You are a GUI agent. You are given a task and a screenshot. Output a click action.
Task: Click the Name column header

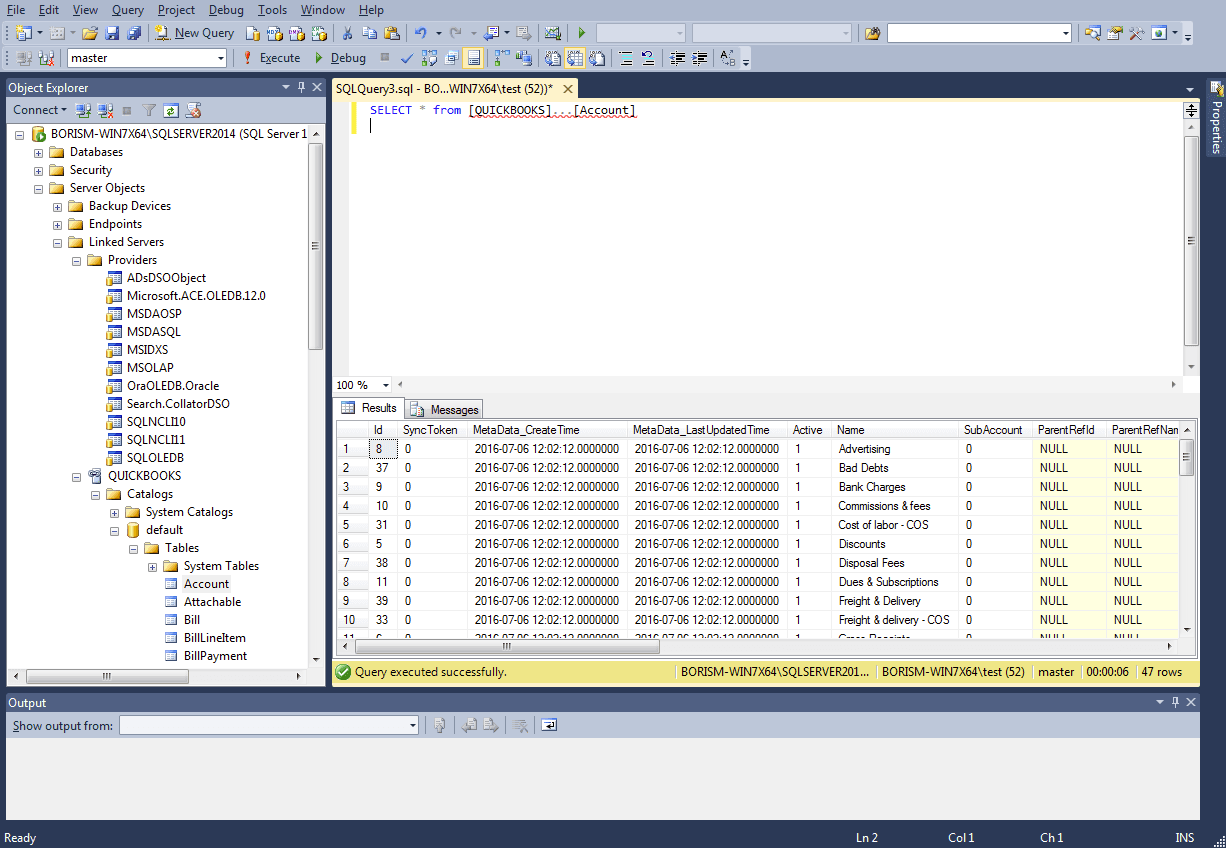point(894,430)
